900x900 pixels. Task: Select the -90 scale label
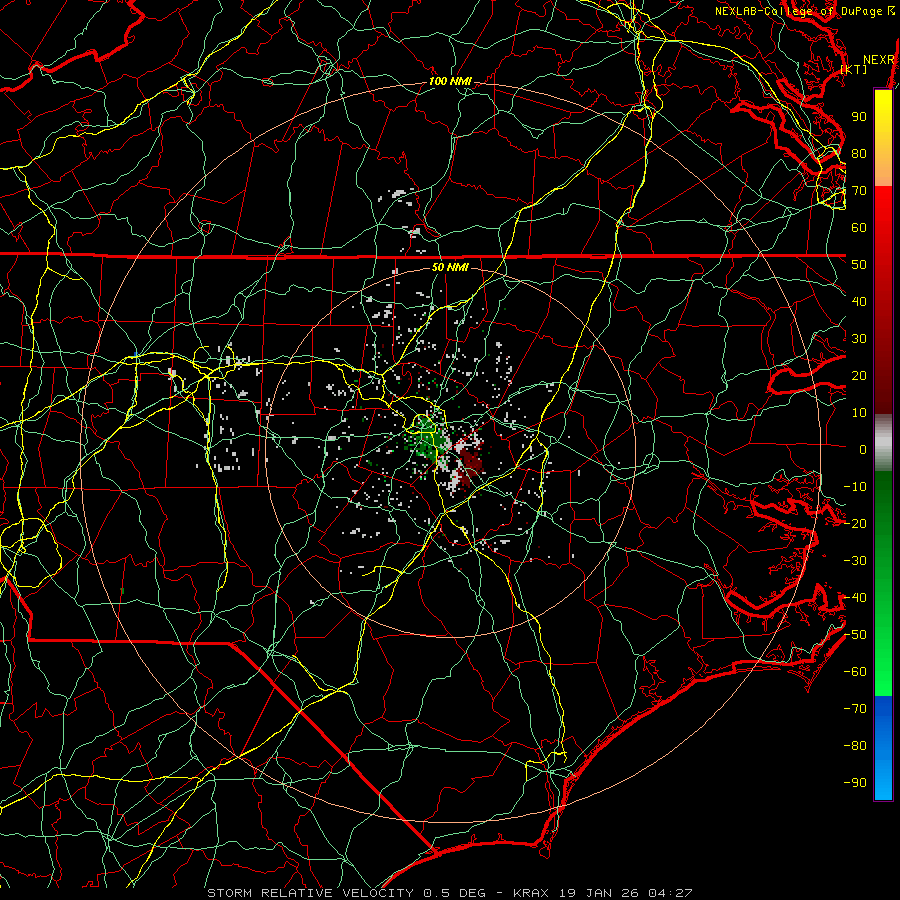pyautogui.click(x=855, y=783)
